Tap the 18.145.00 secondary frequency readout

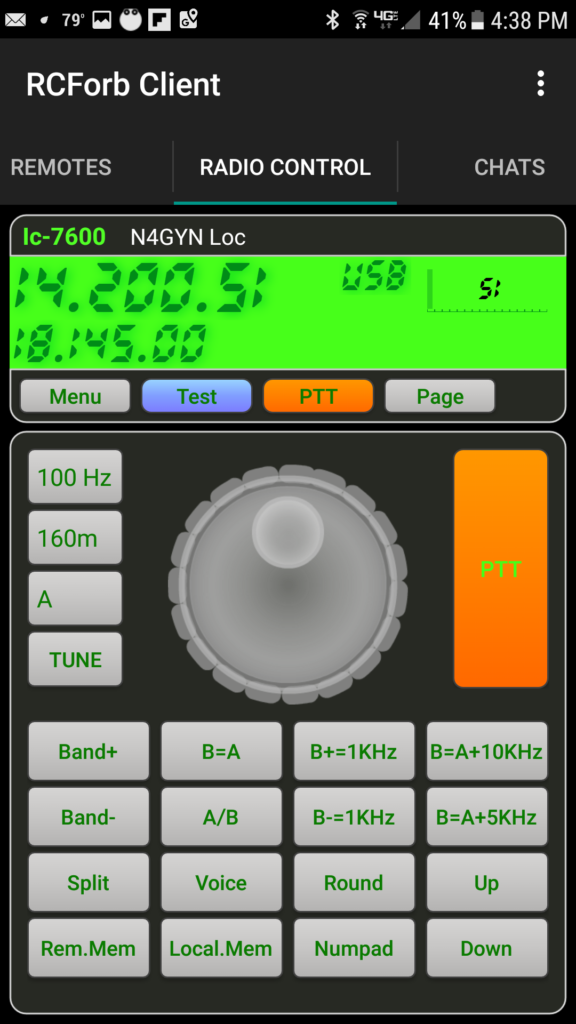pyautogui.click(x=108, y=344)
